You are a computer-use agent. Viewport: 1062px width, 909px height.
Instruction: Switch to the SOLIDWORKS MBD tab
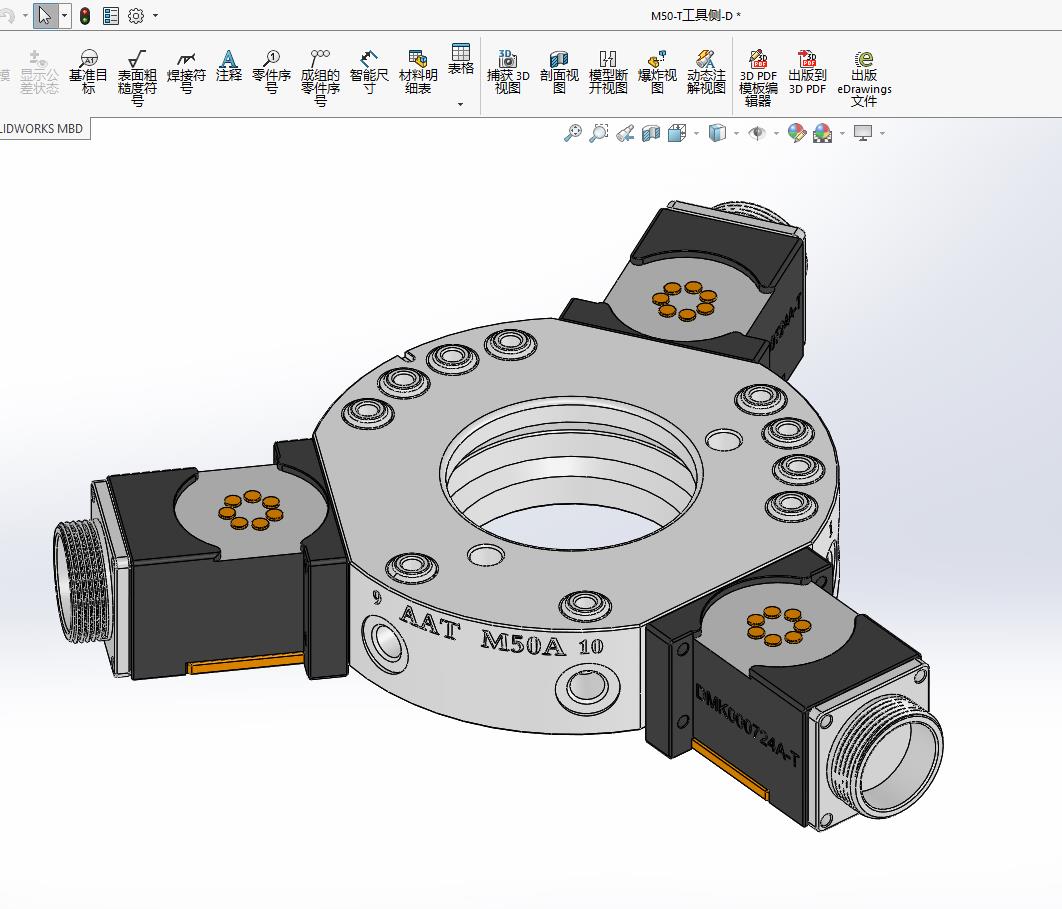41,129
